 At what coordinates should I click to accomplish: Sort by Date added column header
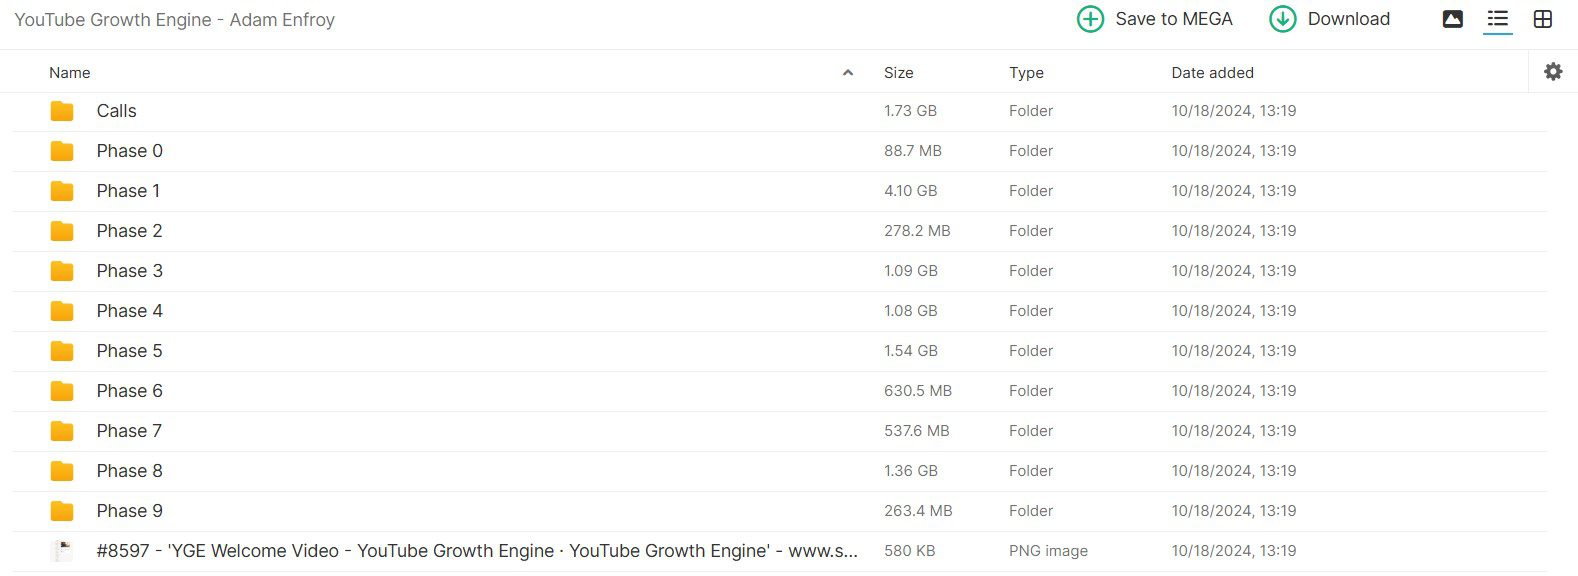[1212, 72]
